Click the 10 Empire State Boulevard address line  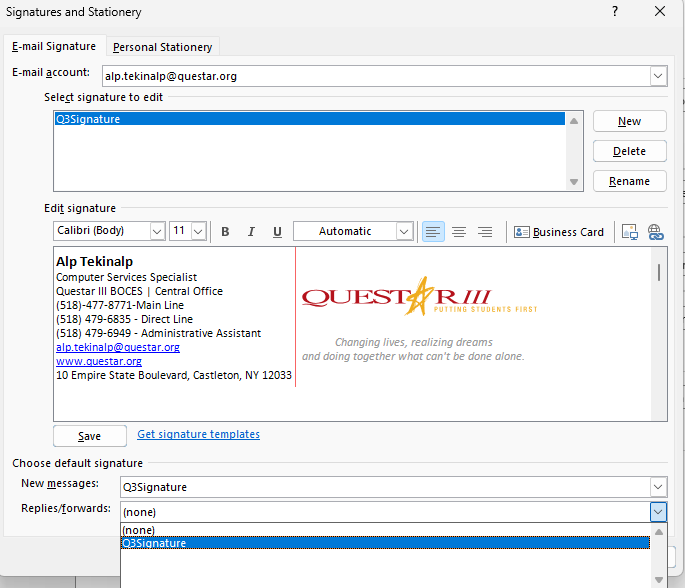(x=173, y=375)
